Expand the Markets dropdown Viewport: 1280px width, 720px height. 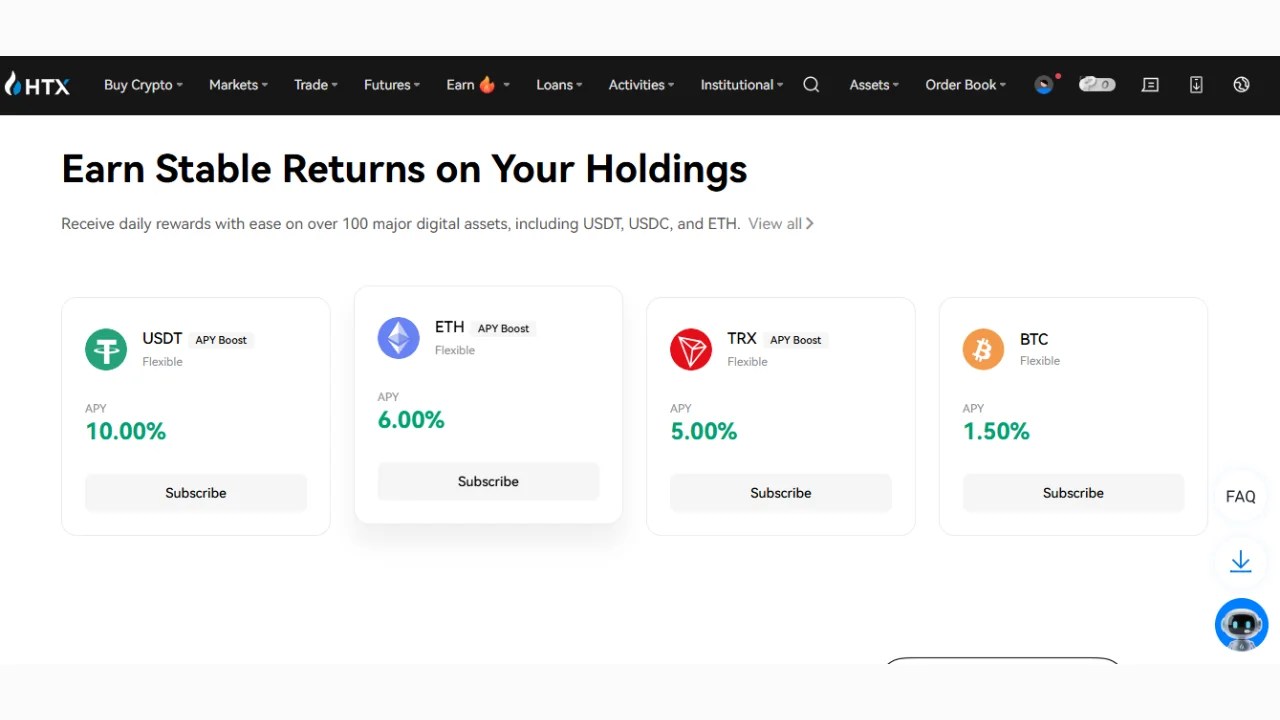(237, 85)
